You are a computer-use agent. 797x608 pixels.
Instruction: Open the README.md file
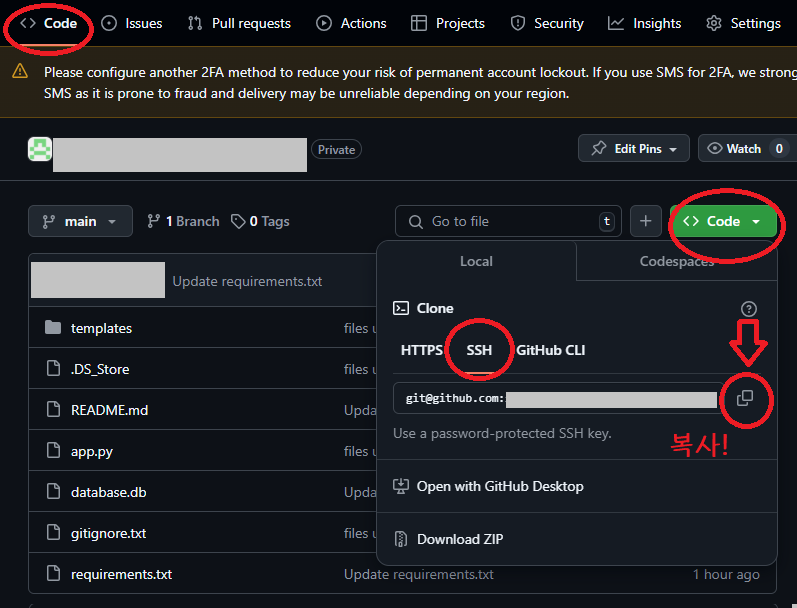[x=109, y=410]
